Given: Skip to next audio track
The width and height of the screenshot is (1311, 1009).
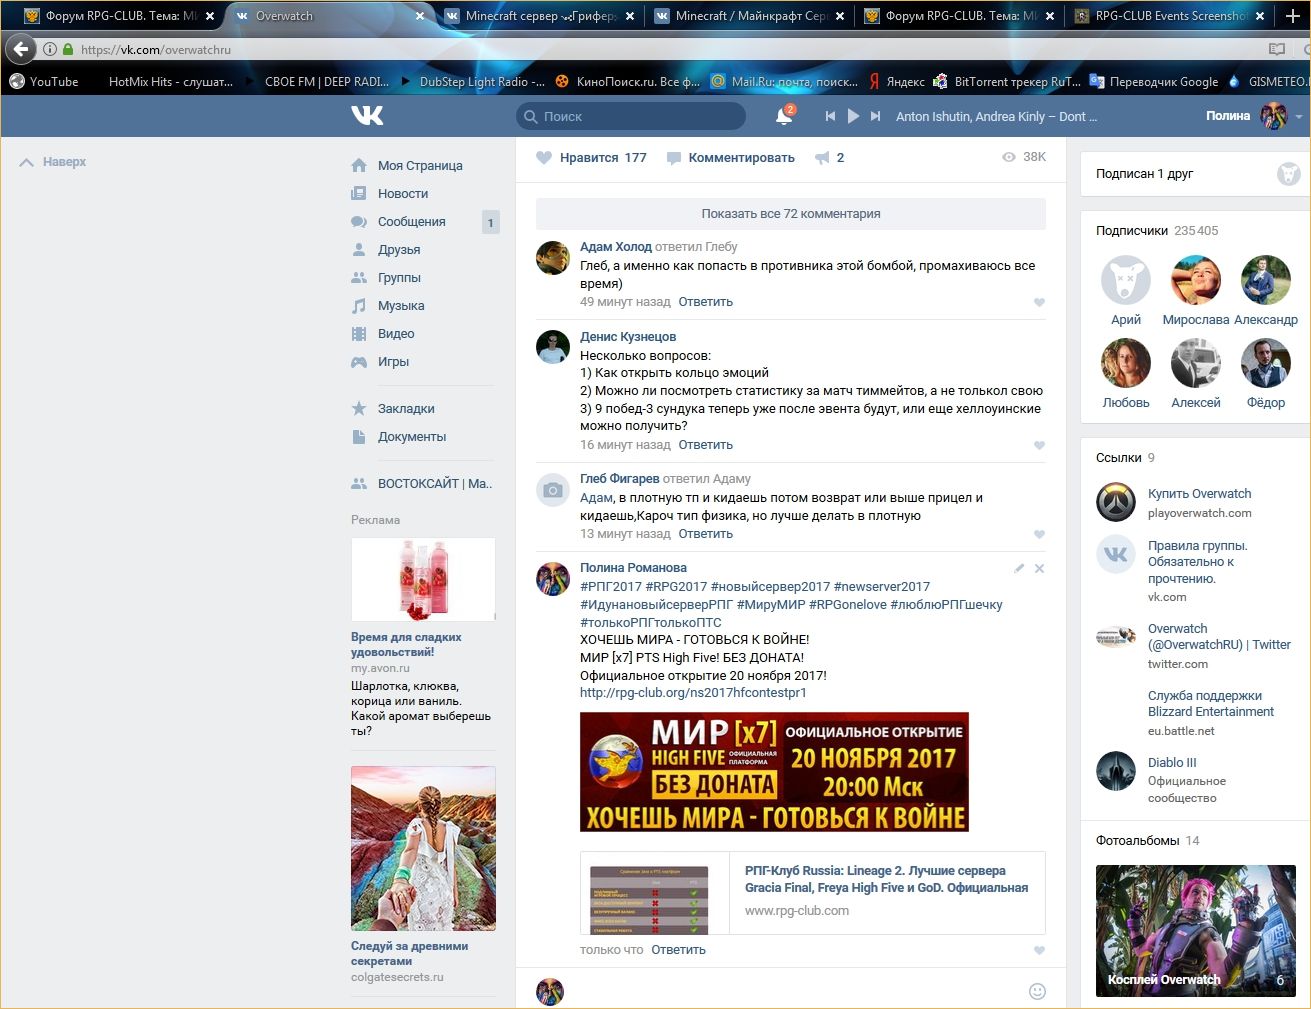Looking at the screenshot, I should tap(875, 116).
